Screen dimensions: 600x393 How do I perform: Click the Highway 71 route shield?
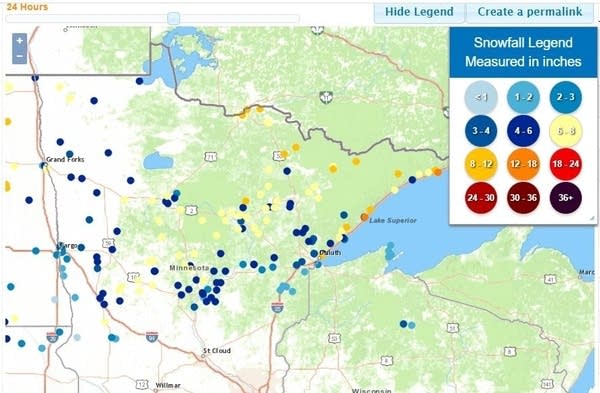[x=210, y=157]
